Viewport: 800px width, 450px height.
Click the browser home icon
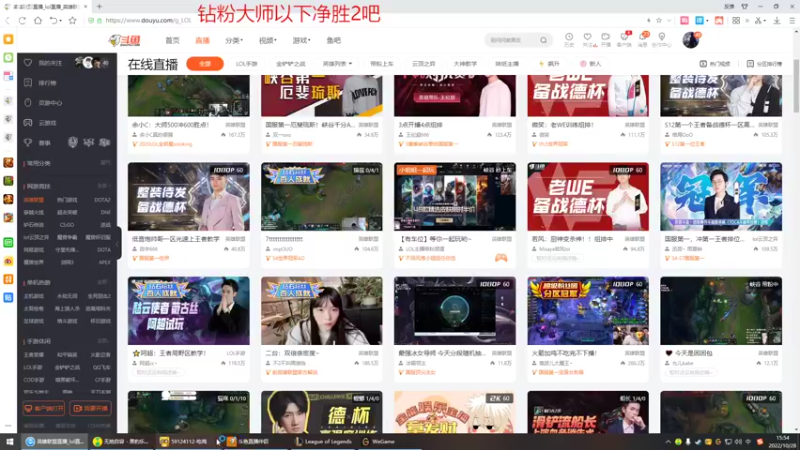coord(38,20)
